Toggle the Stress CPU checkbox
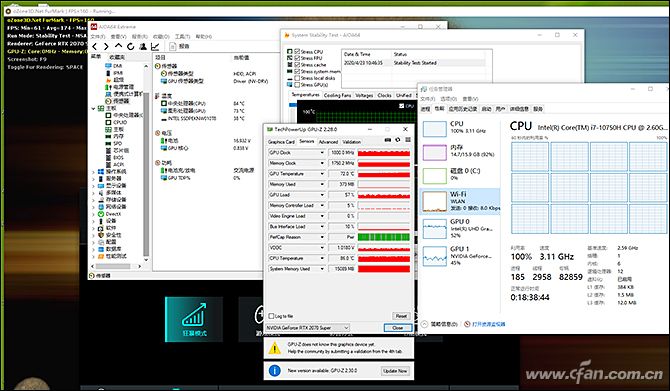 pos(297,52)
